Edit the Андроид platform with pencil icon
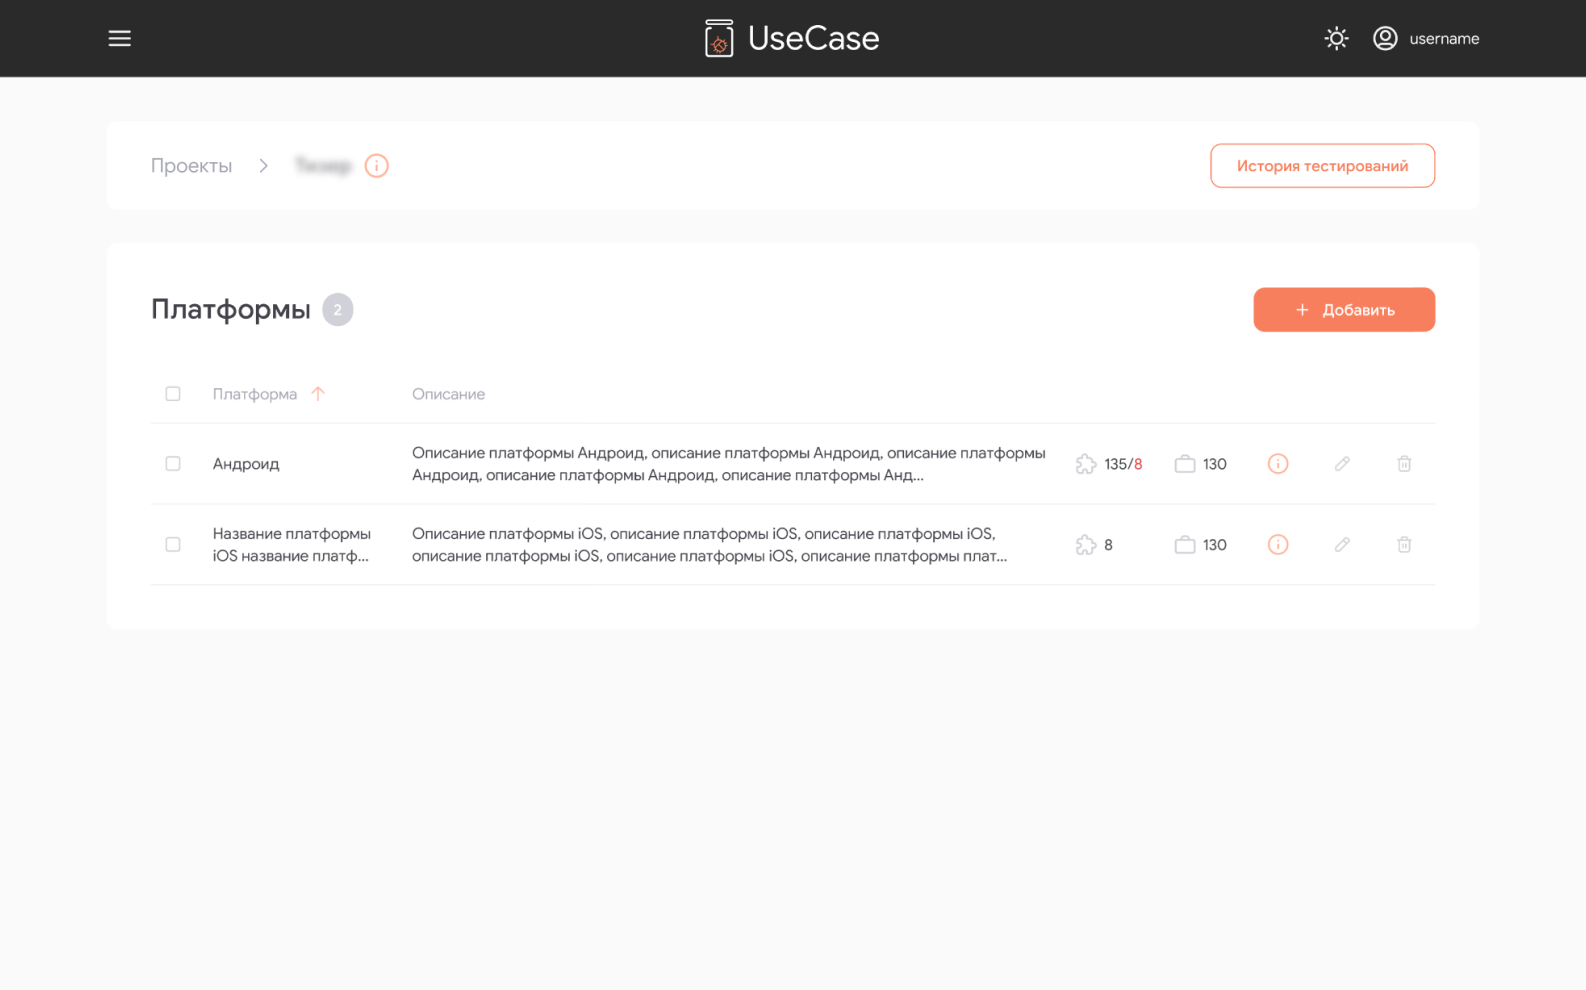Viewport: 1586px width, 990px height. pyautogui.click(x=1342, y=464)
